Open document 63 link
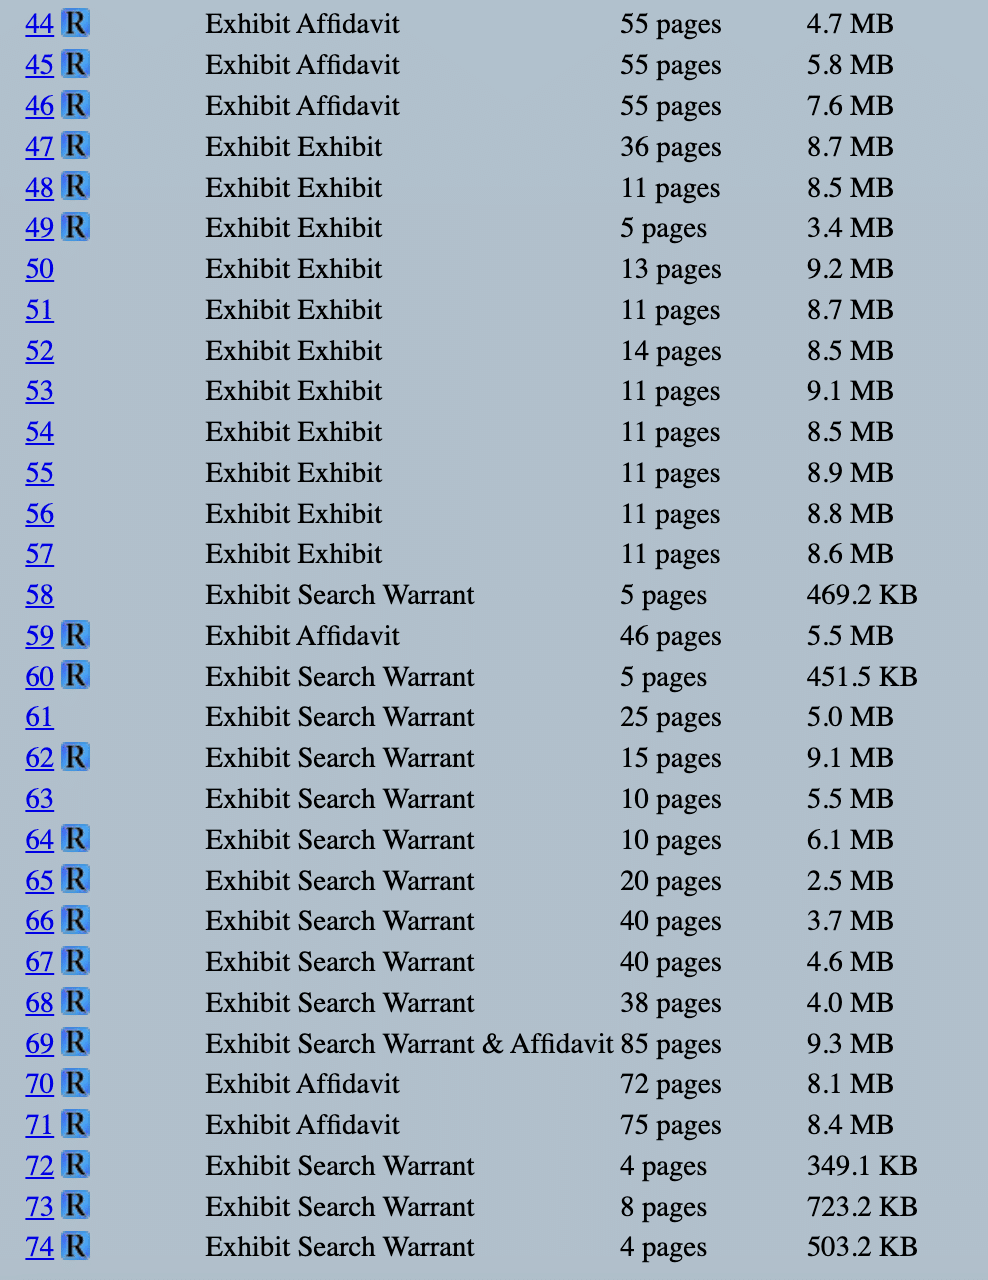This screenshot has height=1280, width=988. (40, 799)
